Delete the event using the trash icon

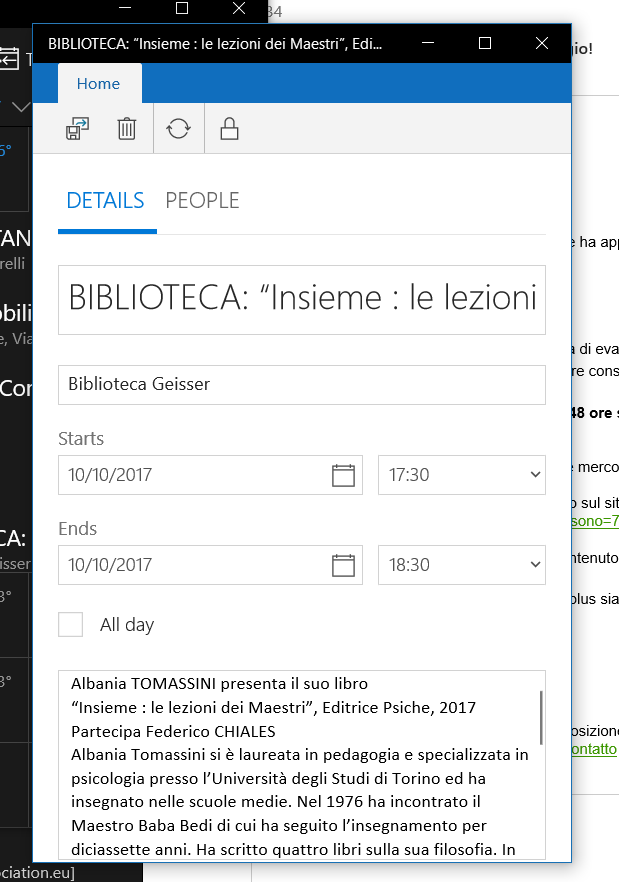click(x=126, y=129)
